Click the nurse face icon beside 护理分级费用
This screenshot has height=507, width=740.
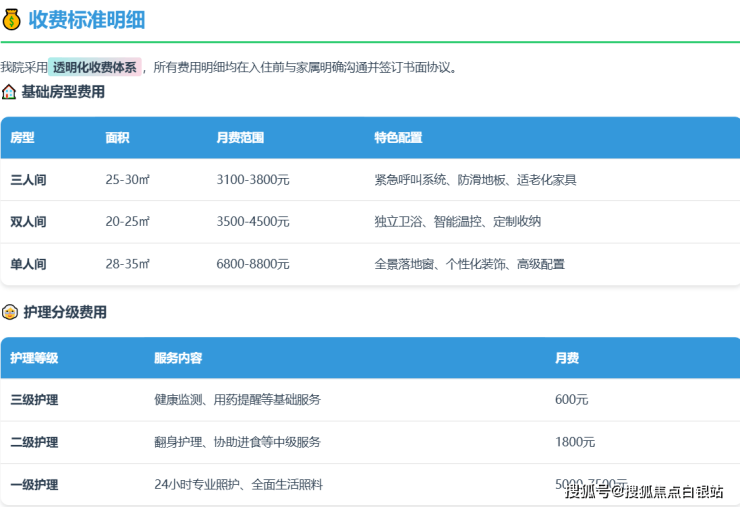coord(10,312)
